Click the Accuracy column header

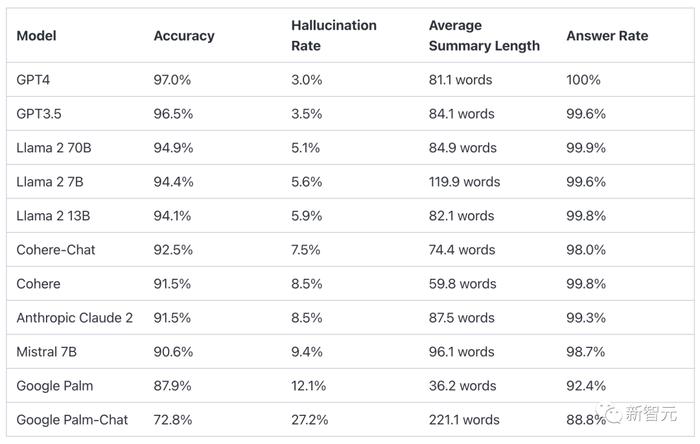(184, 36)
